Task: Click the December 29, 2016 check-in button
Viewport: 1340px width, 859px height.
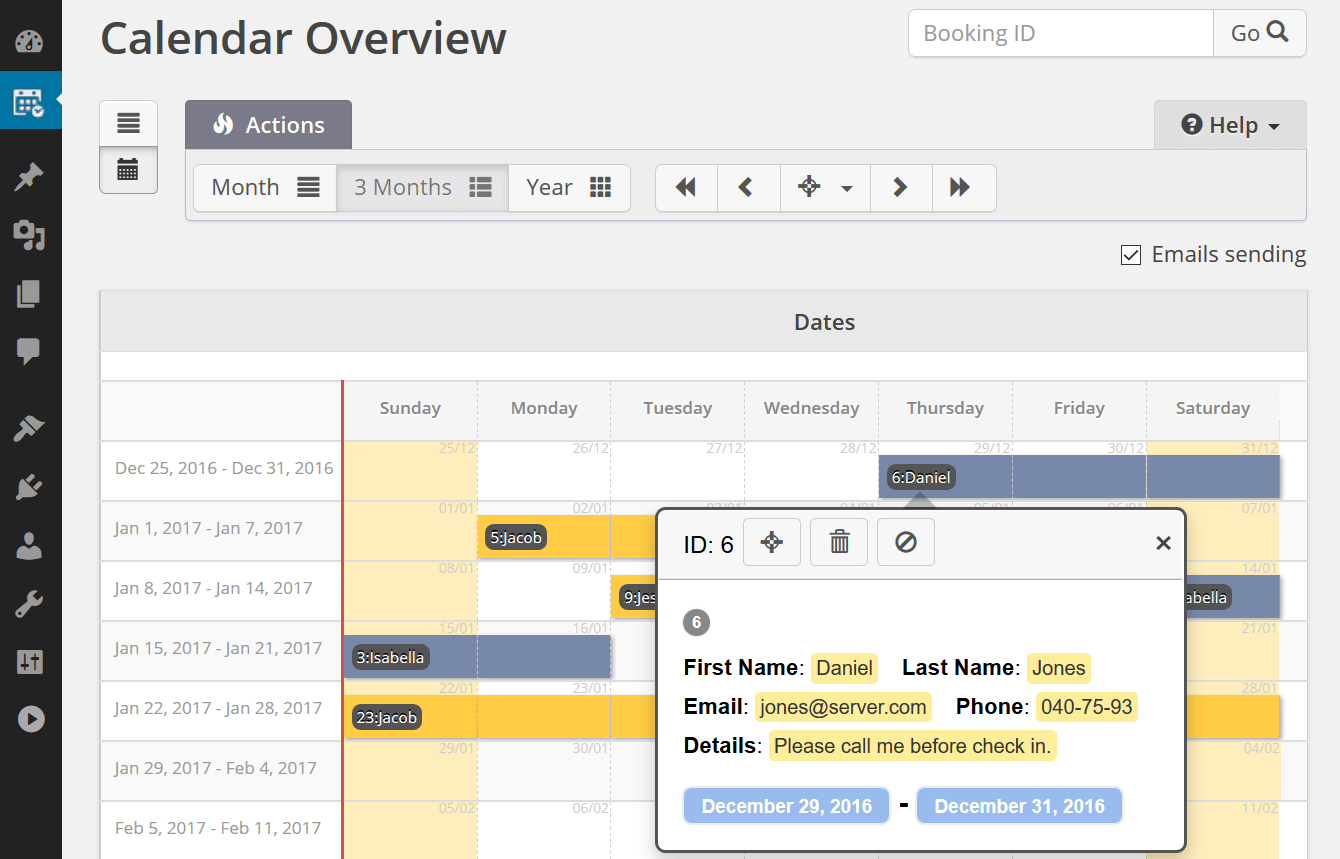Action: 786,805
